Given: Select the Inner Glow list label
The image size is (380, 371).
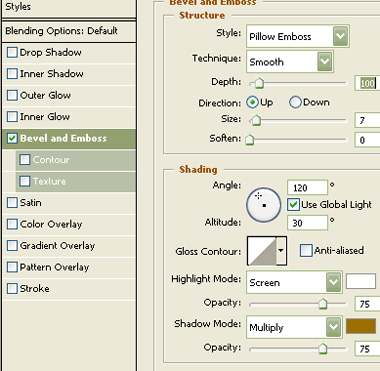Looking at the screenshot, I should pyautogui.click(x=45, y=117).
